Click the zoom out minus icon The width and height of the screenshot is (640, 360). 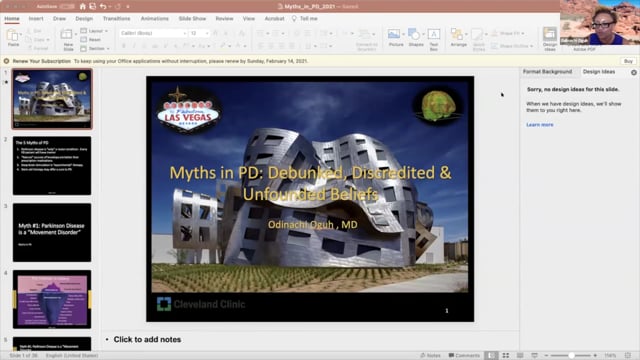pyautogui.click(x=547, y=356)
